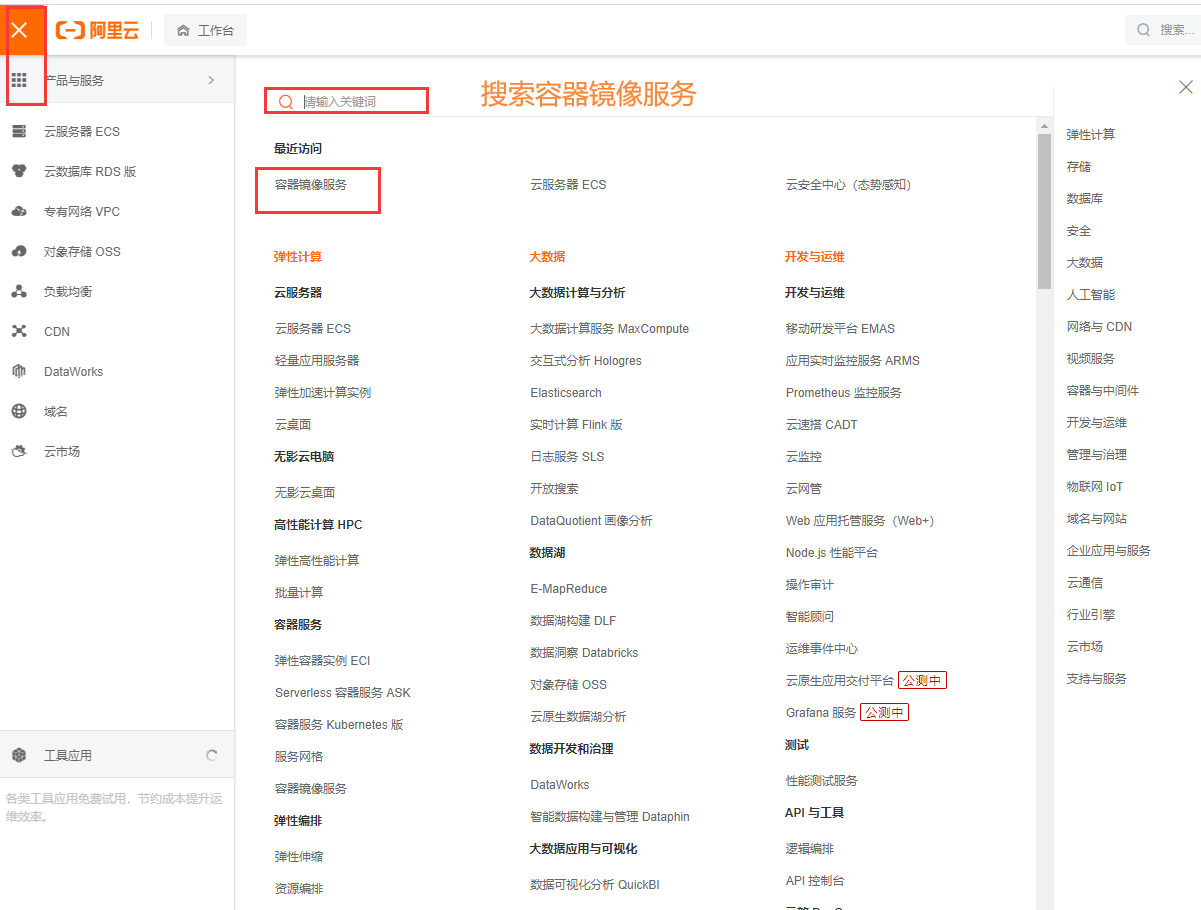1201x910 pixels.
Task: Click the 工具应用 loading spinner icon
Action: [x=212, y=755]
